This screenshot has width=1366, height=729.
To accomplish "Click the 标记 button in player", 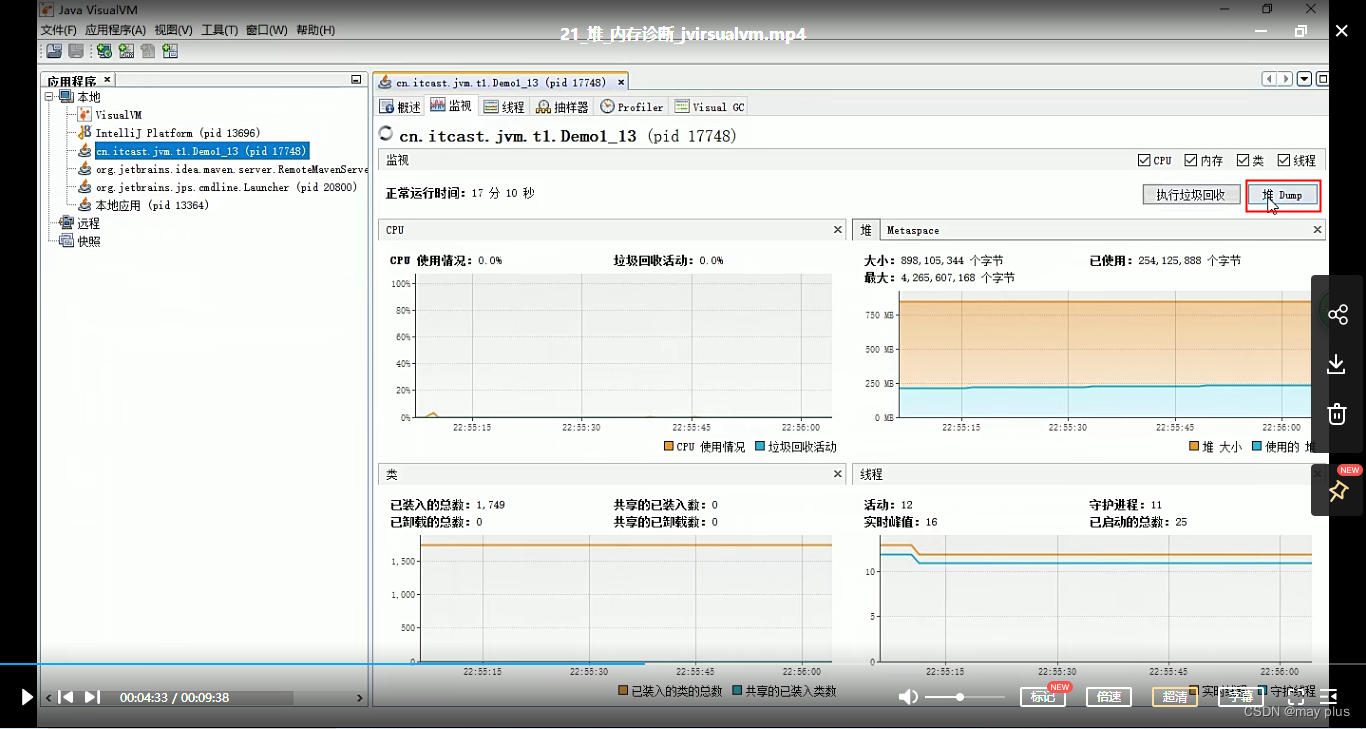I will pos(1043,697).
